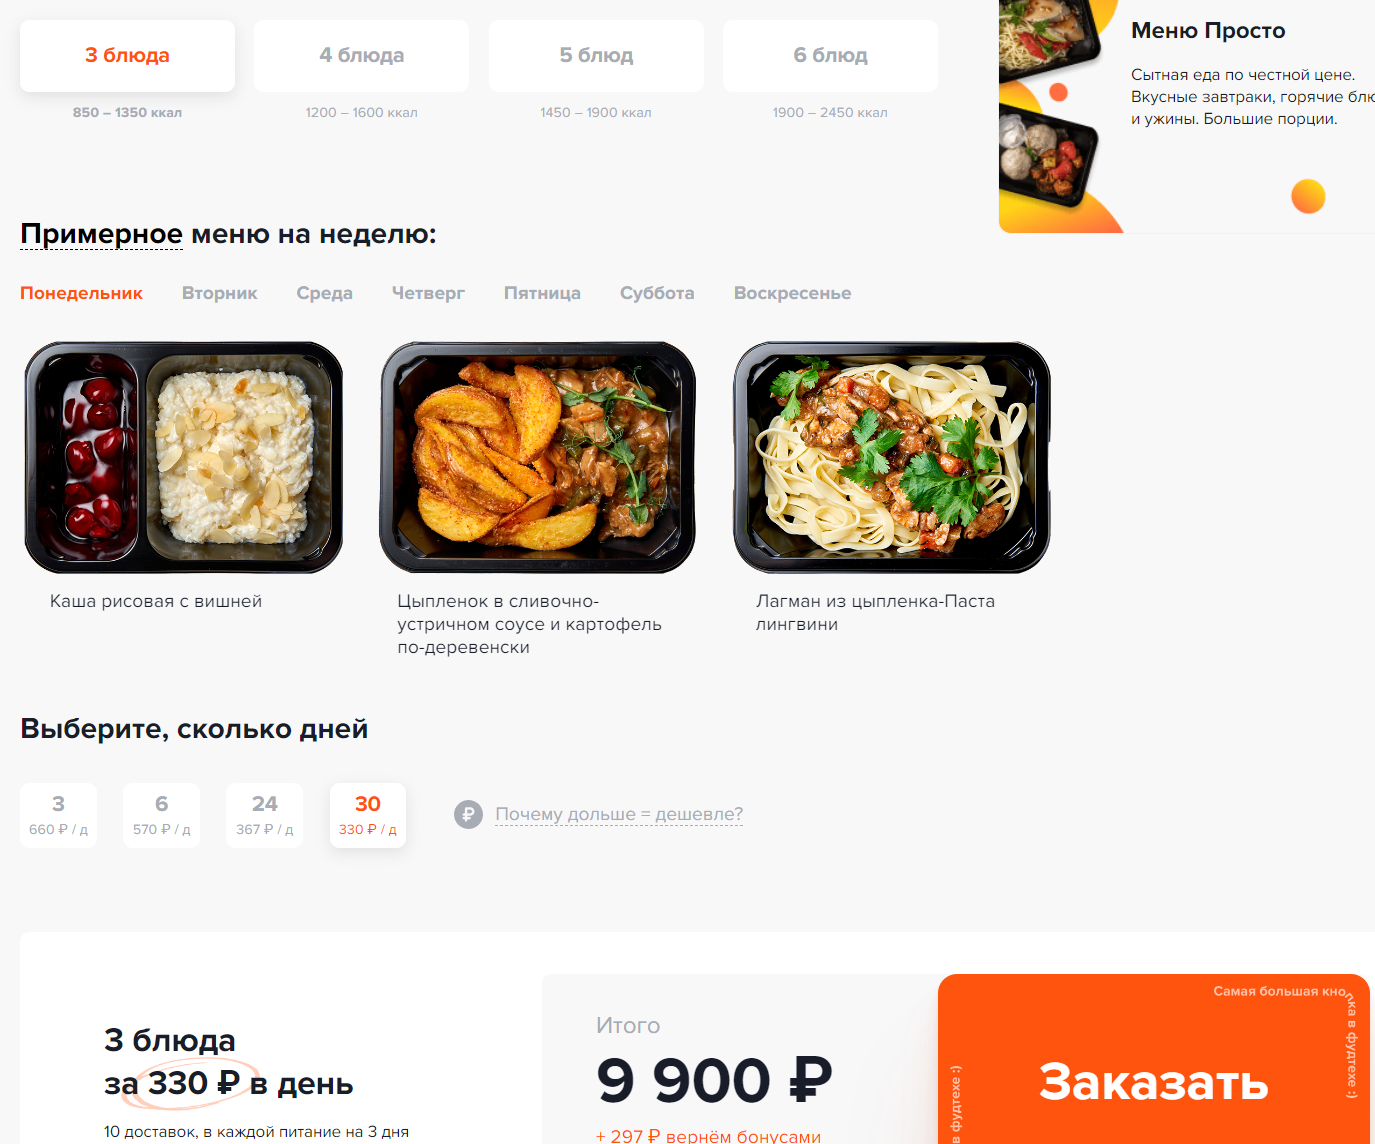Select the 30 days at 330 ₽ option
The width and height of the screenshot is (1375, 1144).
click(x=368, y=815)
